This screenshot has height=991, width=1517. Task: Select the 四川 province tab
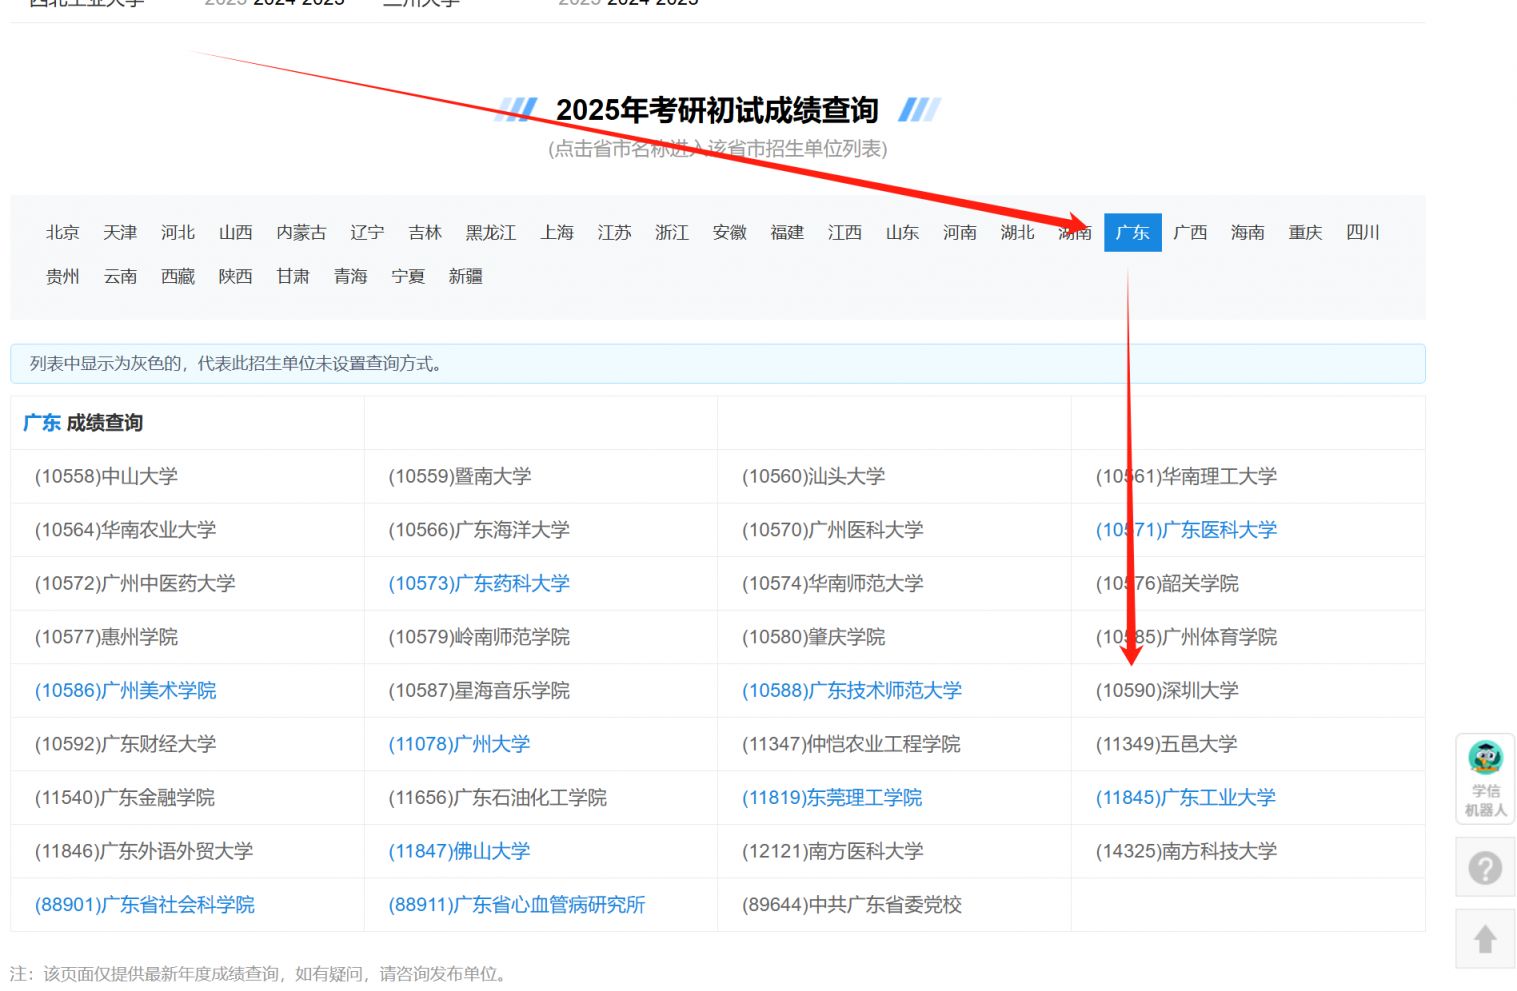click(x=1363, y=232)
